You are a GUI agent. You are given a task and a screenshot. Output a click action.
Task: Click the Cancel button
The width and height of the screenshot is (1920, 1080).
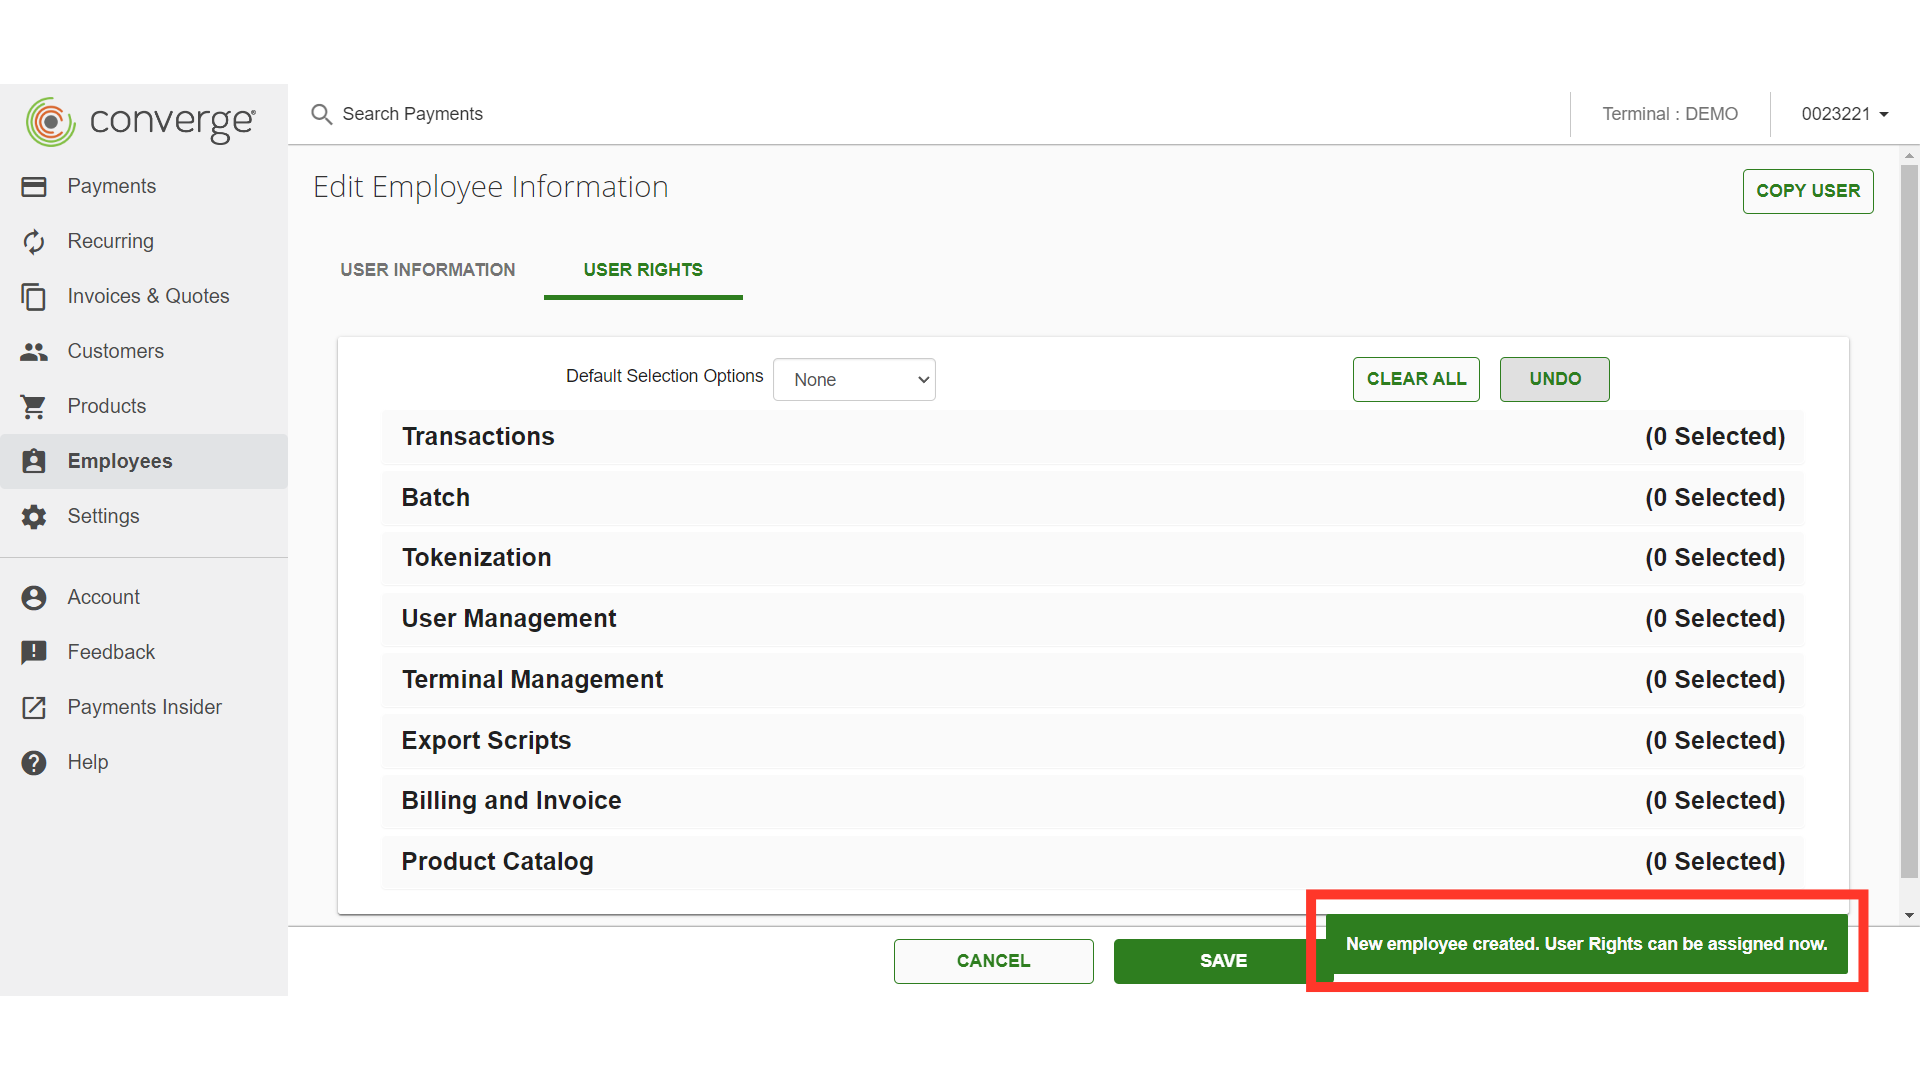[993, 961]
